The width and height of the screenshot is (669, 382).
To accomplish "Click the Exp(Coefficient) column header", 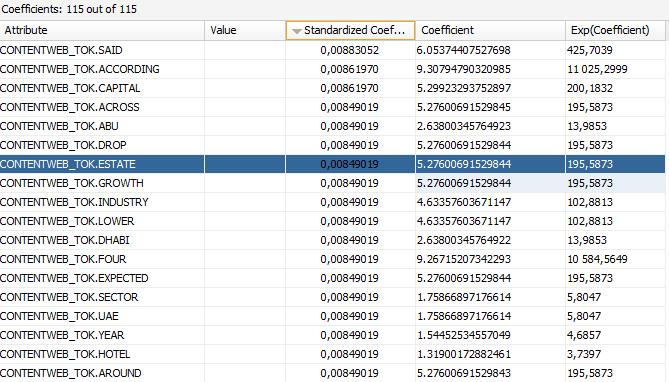I will (615, 30).
